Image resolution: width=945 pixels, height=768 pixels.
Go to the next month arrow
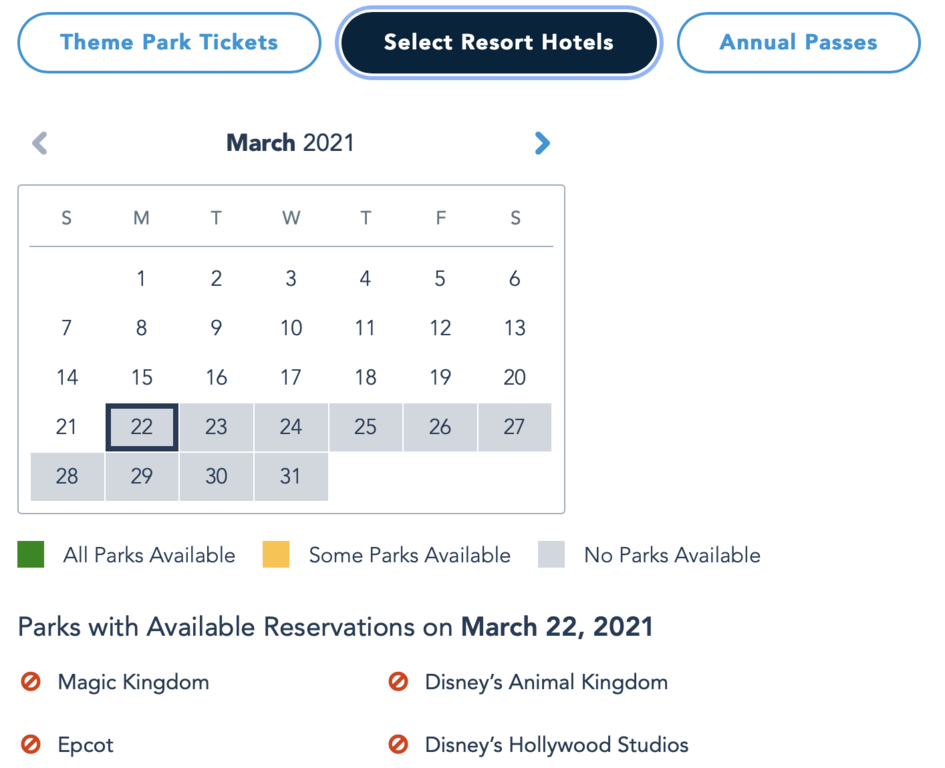tap(542, 143)
